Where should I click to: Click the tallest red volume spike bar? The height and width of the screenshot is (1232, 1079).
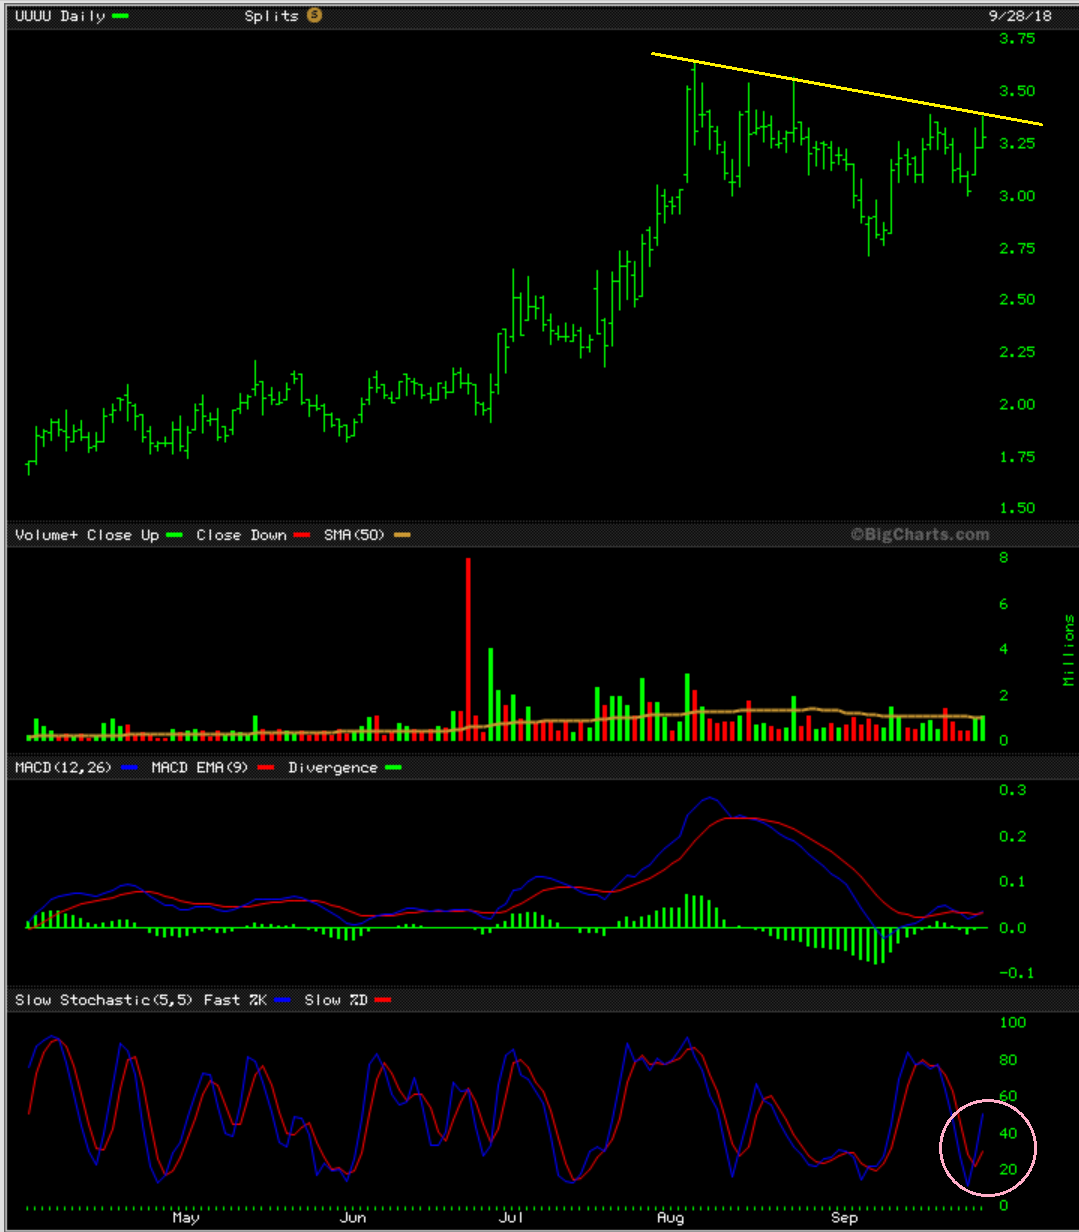[467, 650]
